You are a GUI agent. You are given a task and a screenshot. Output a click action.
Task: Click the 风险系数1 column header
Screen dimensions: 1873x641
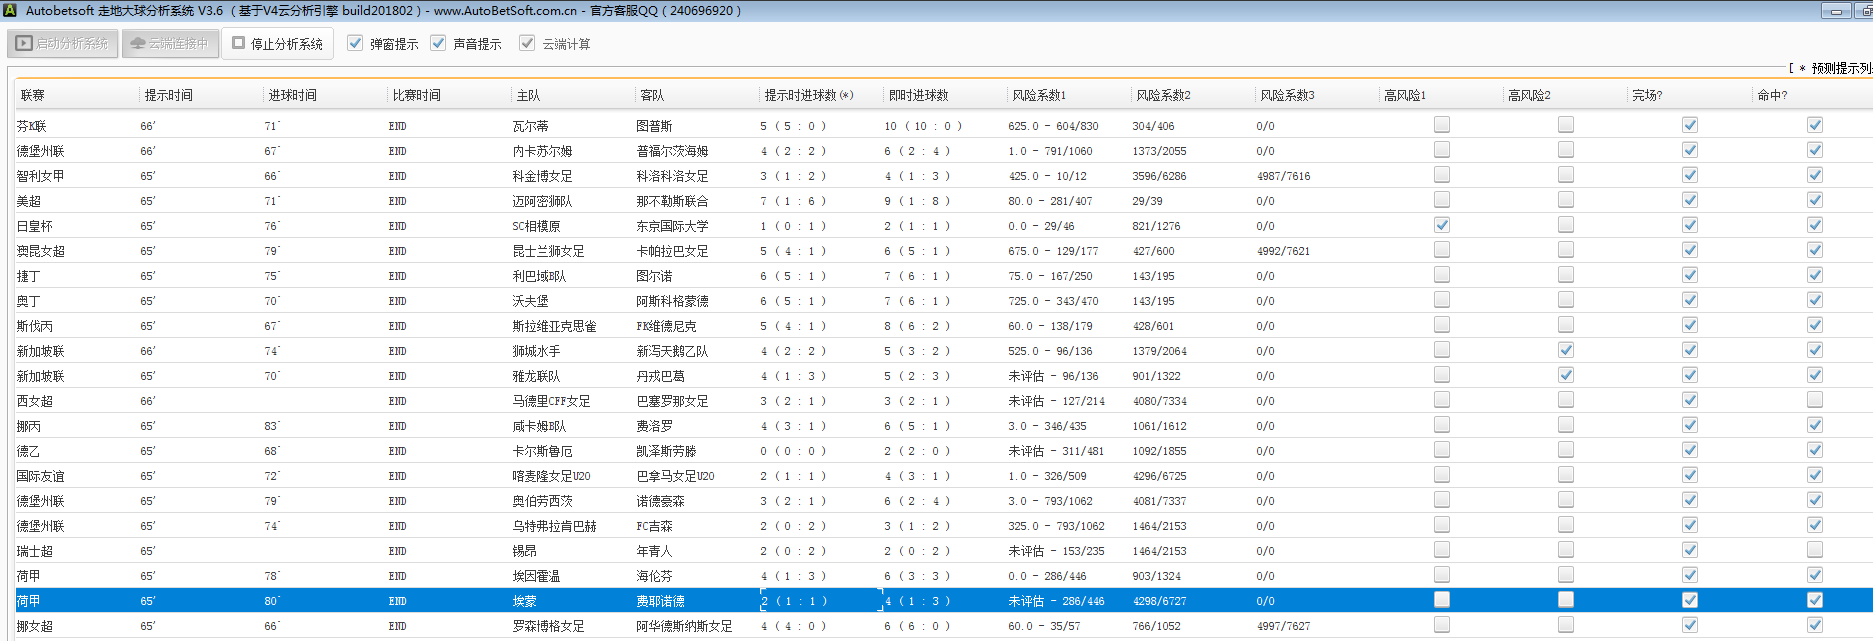[1039, 95]
